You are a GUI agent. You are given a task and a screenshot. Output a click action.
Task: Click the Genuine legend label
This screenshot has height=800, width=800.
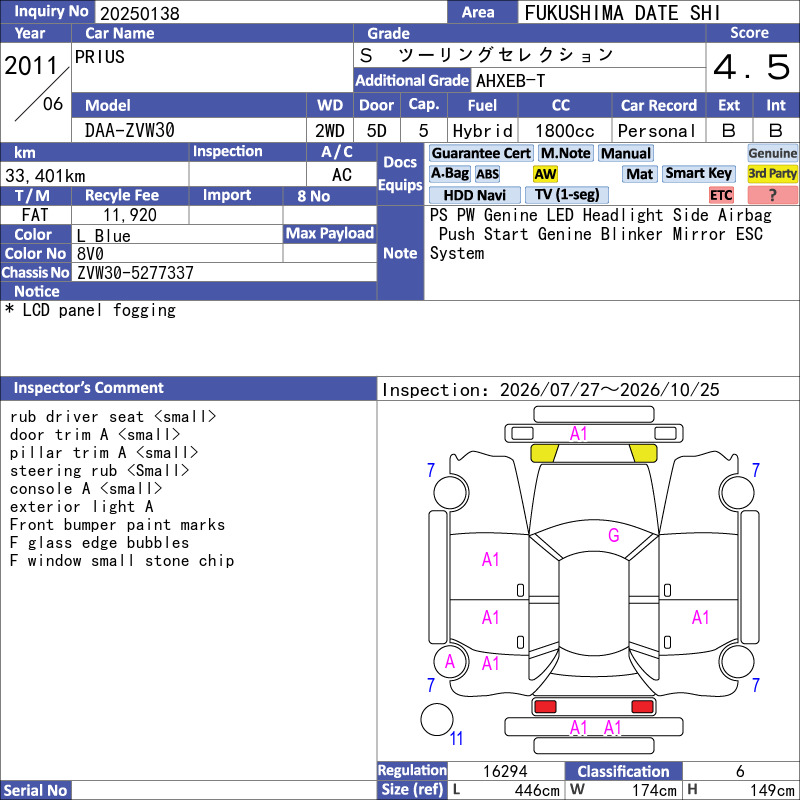click(772, 154)
